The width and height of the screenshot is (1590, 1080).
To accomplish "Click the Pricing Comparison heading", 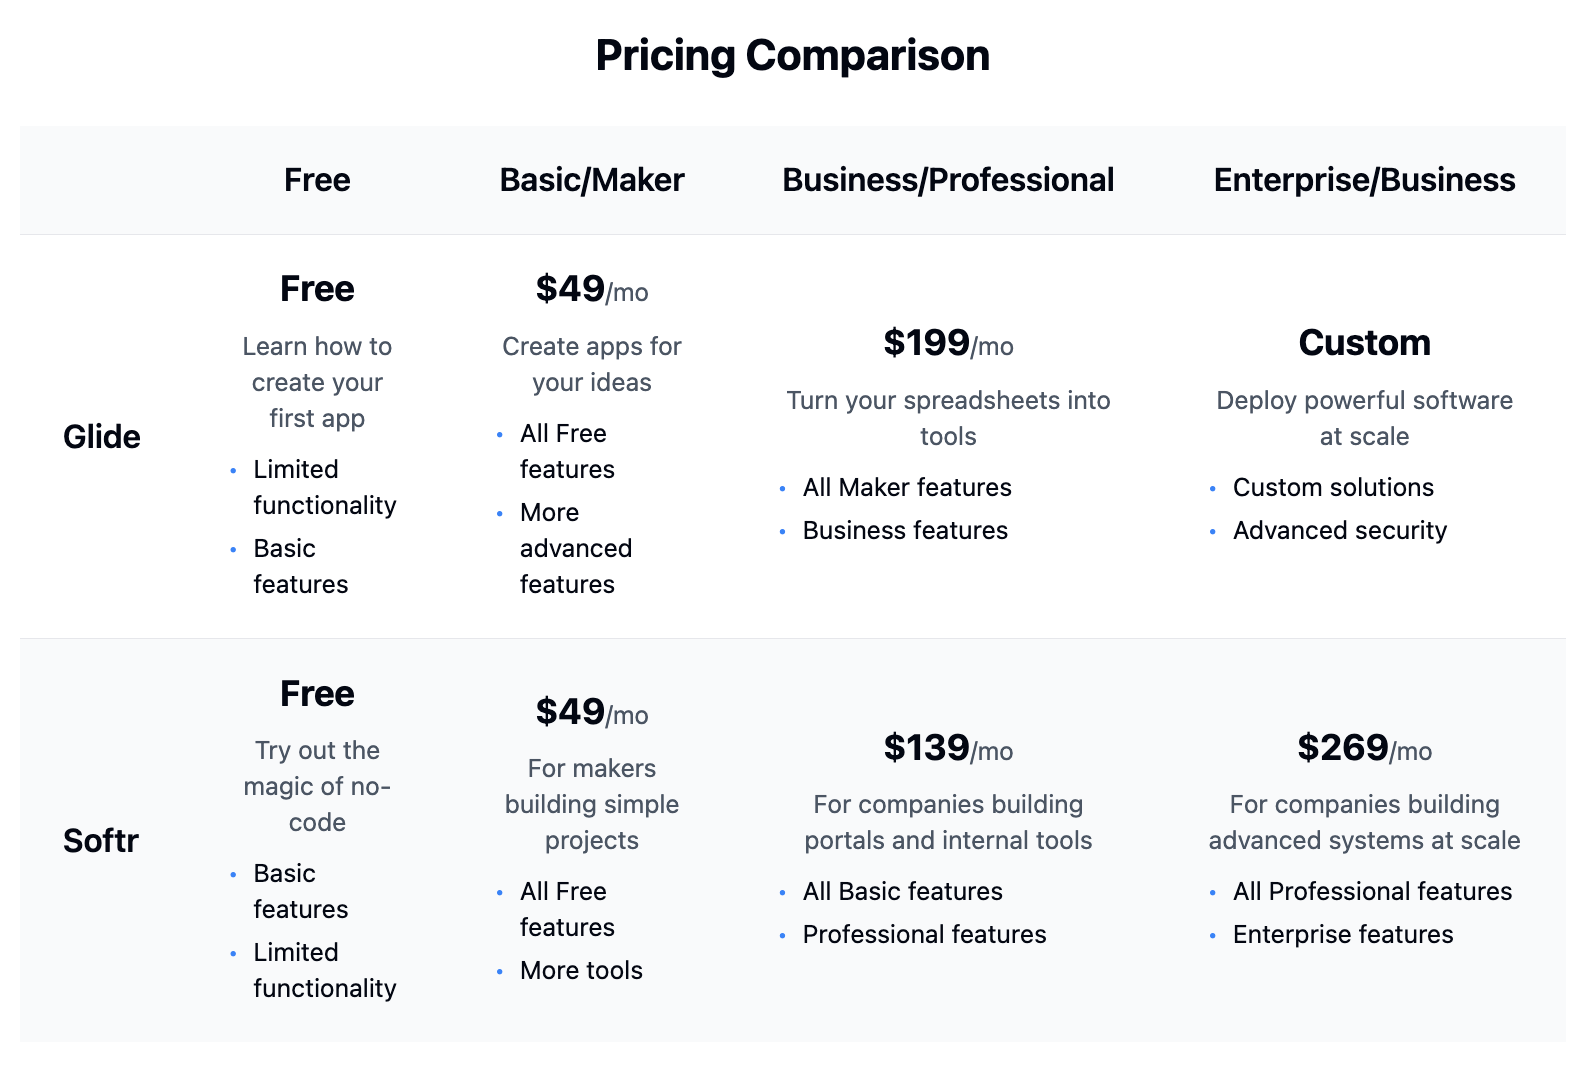I will click(x=792, y=55).
